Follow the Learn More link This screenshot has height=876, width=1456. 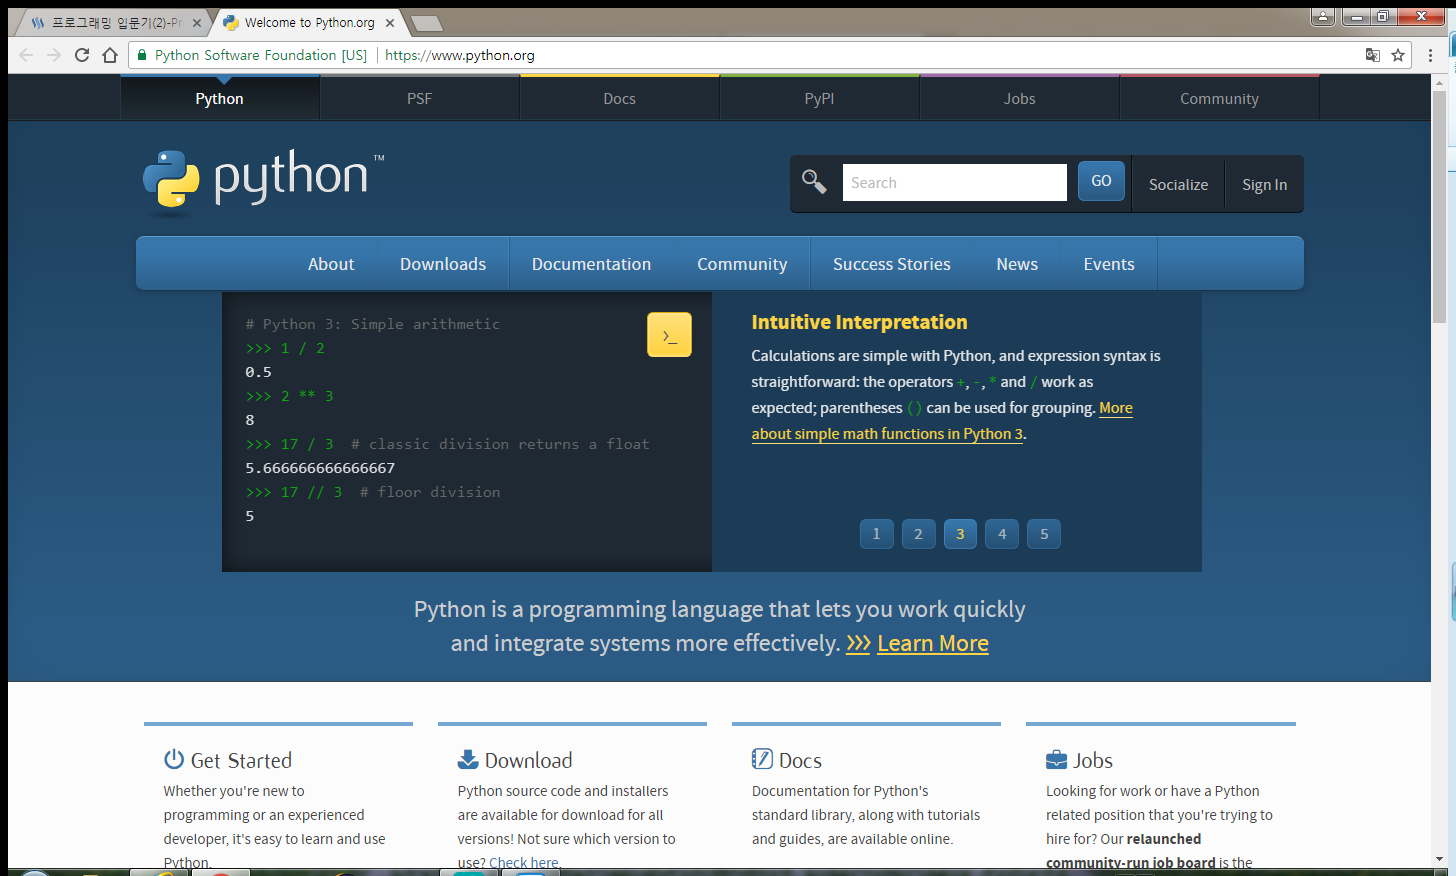click(933, 643)
